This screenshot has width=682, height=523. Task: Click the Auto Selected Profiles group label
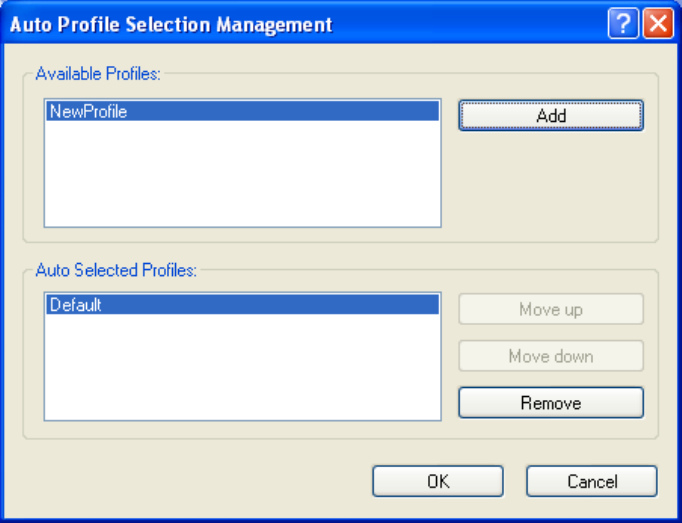[116, 270]
